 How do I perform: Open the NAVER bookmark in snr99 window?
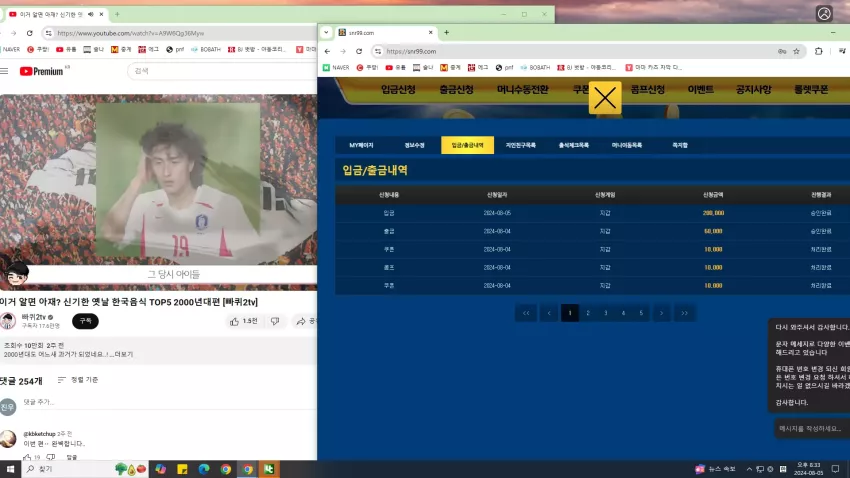[336, 68]
